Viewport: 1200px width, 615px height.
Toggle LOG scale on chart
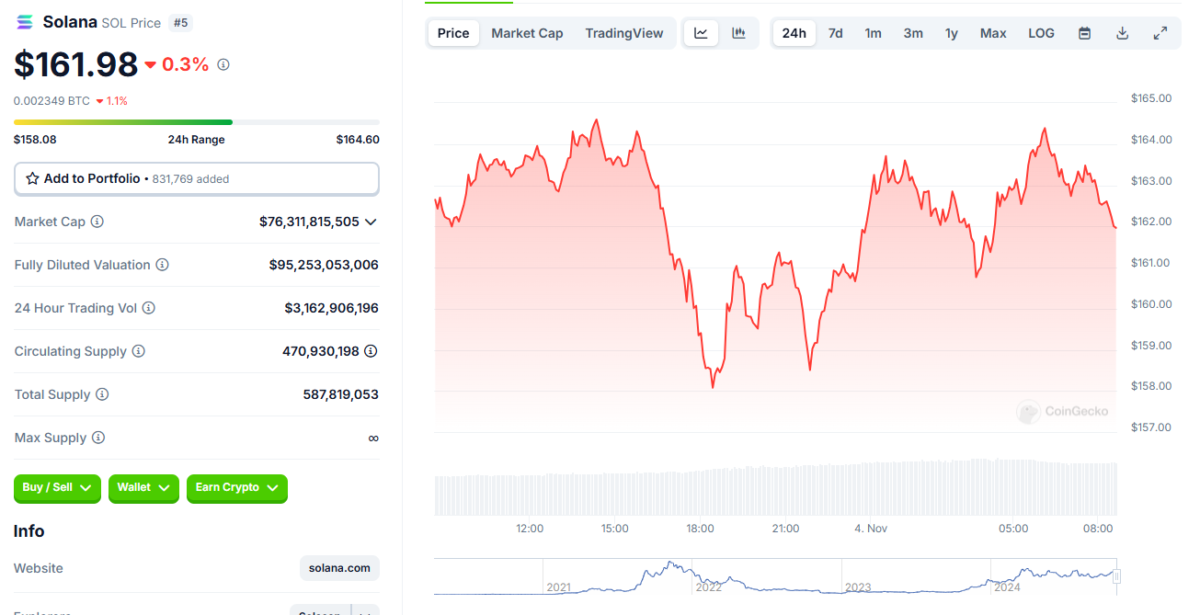point(1041,33)
